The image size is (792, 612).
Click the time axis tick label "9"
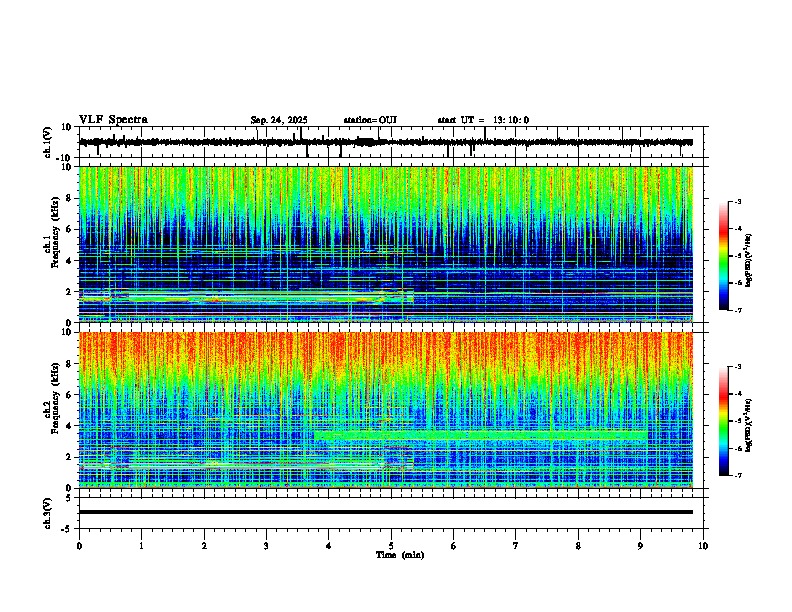click(x=640, y=546)
